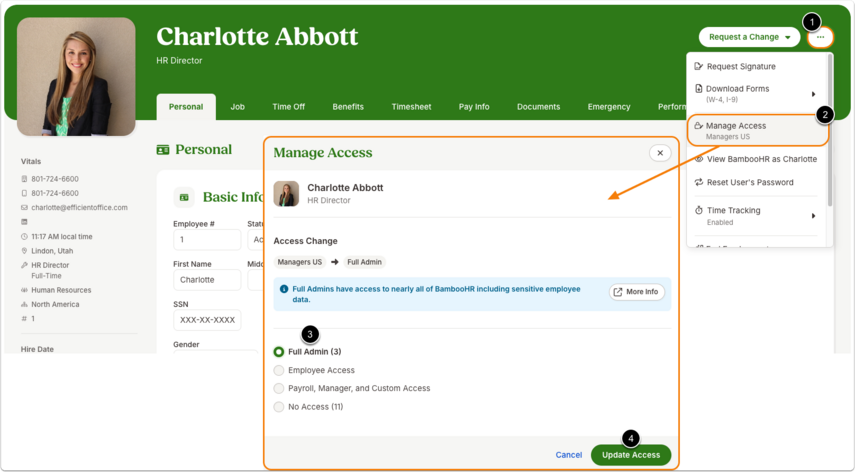The width and height of the screenshot is (855, 472).
Task: Click the division icon beside North America
Action: point(24,304)
